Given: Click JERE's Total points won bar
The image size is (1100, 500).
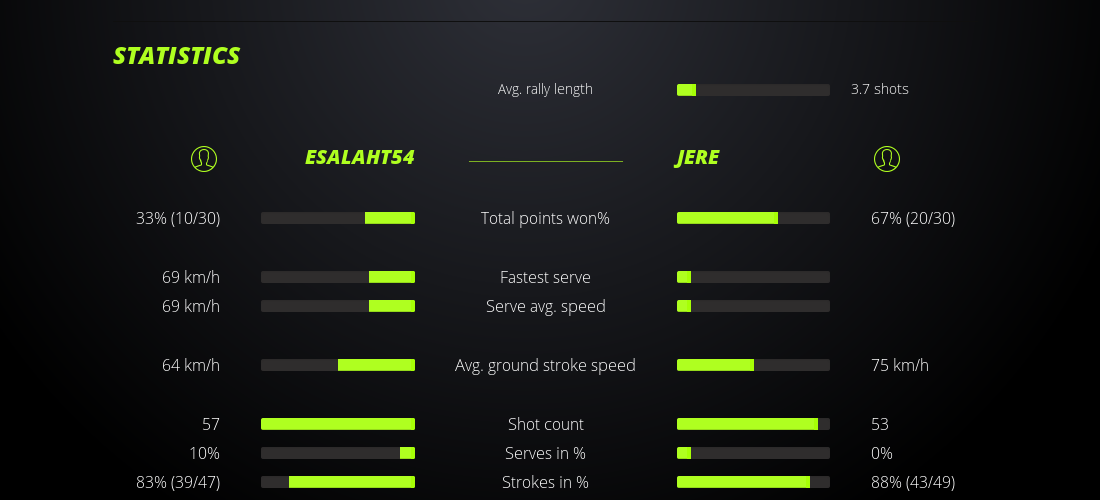Looking at the screenshot, I should (x=753, y=218).
